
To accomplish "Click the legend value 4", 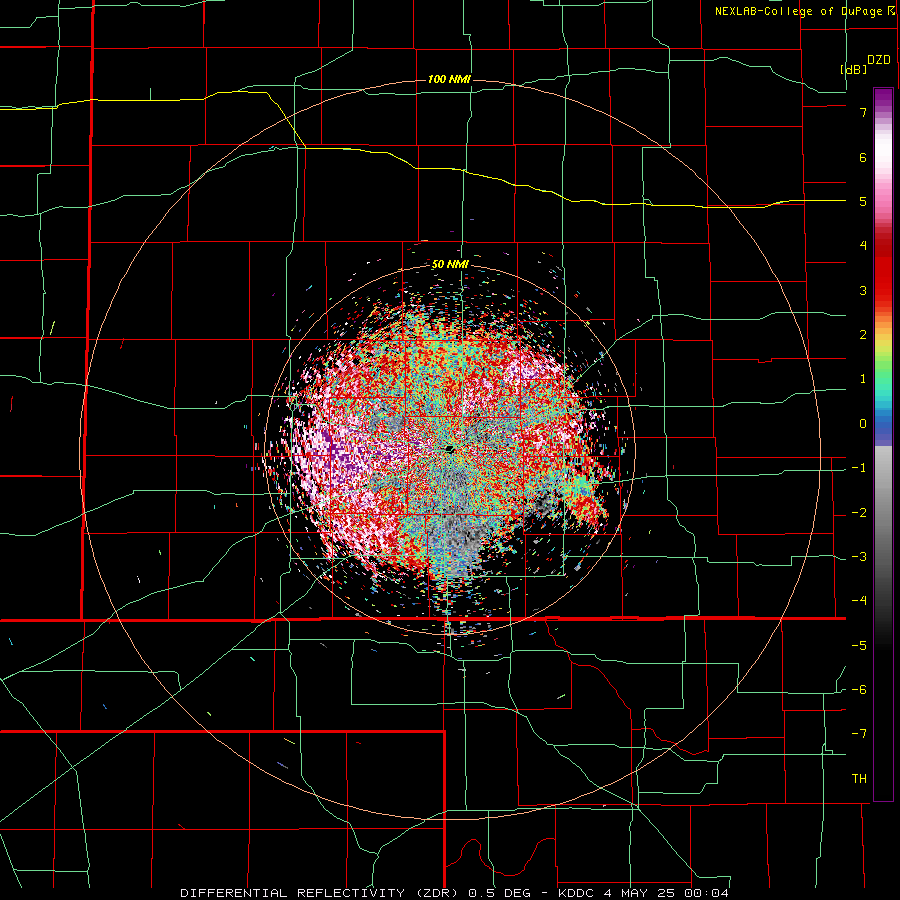I will coord(863,246).
